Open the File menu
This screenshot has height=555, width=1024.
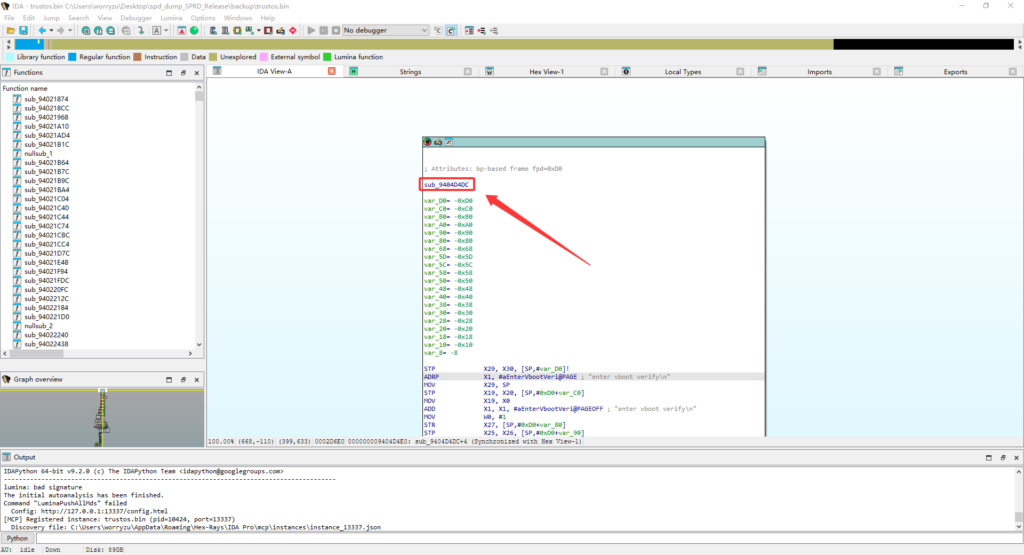coord(9,18)
